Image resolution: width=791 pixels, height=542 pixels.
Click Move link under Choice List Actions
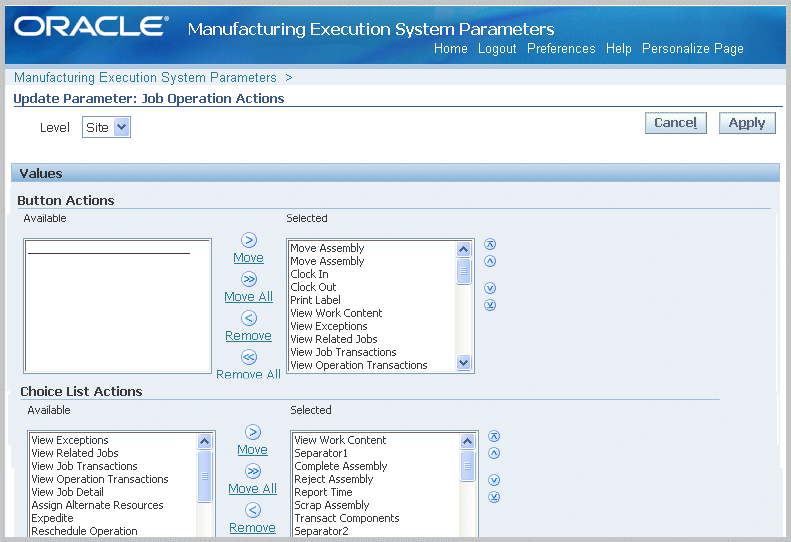click(252, 450)
